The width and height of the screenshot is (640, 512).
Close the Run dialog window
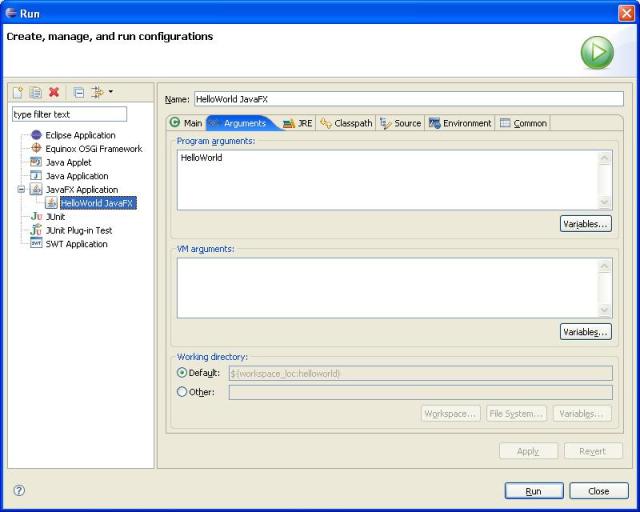(x=626, y=13)
